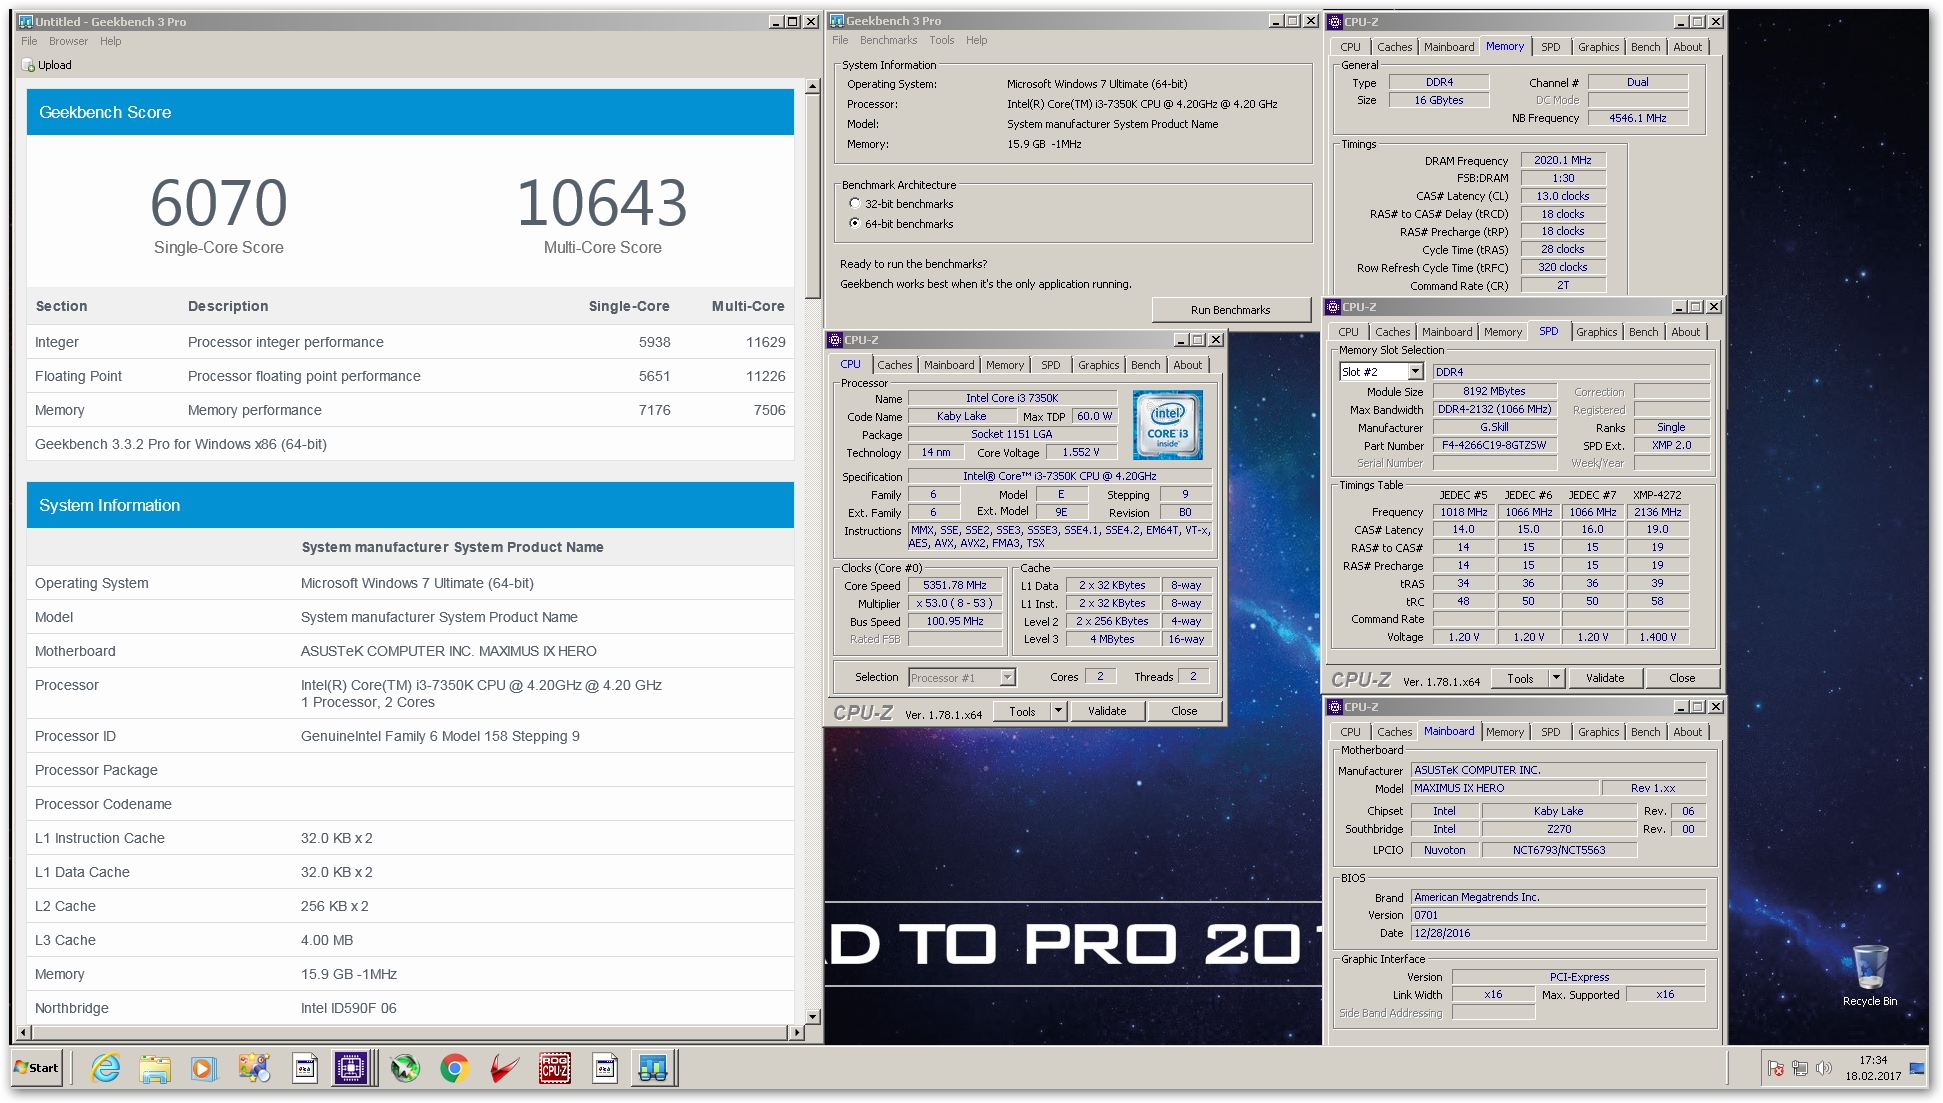The width and height of the screenshot is (1943, 1103).
Task: Click the green sphere taskbar icon
Action: click(405, 1068)
